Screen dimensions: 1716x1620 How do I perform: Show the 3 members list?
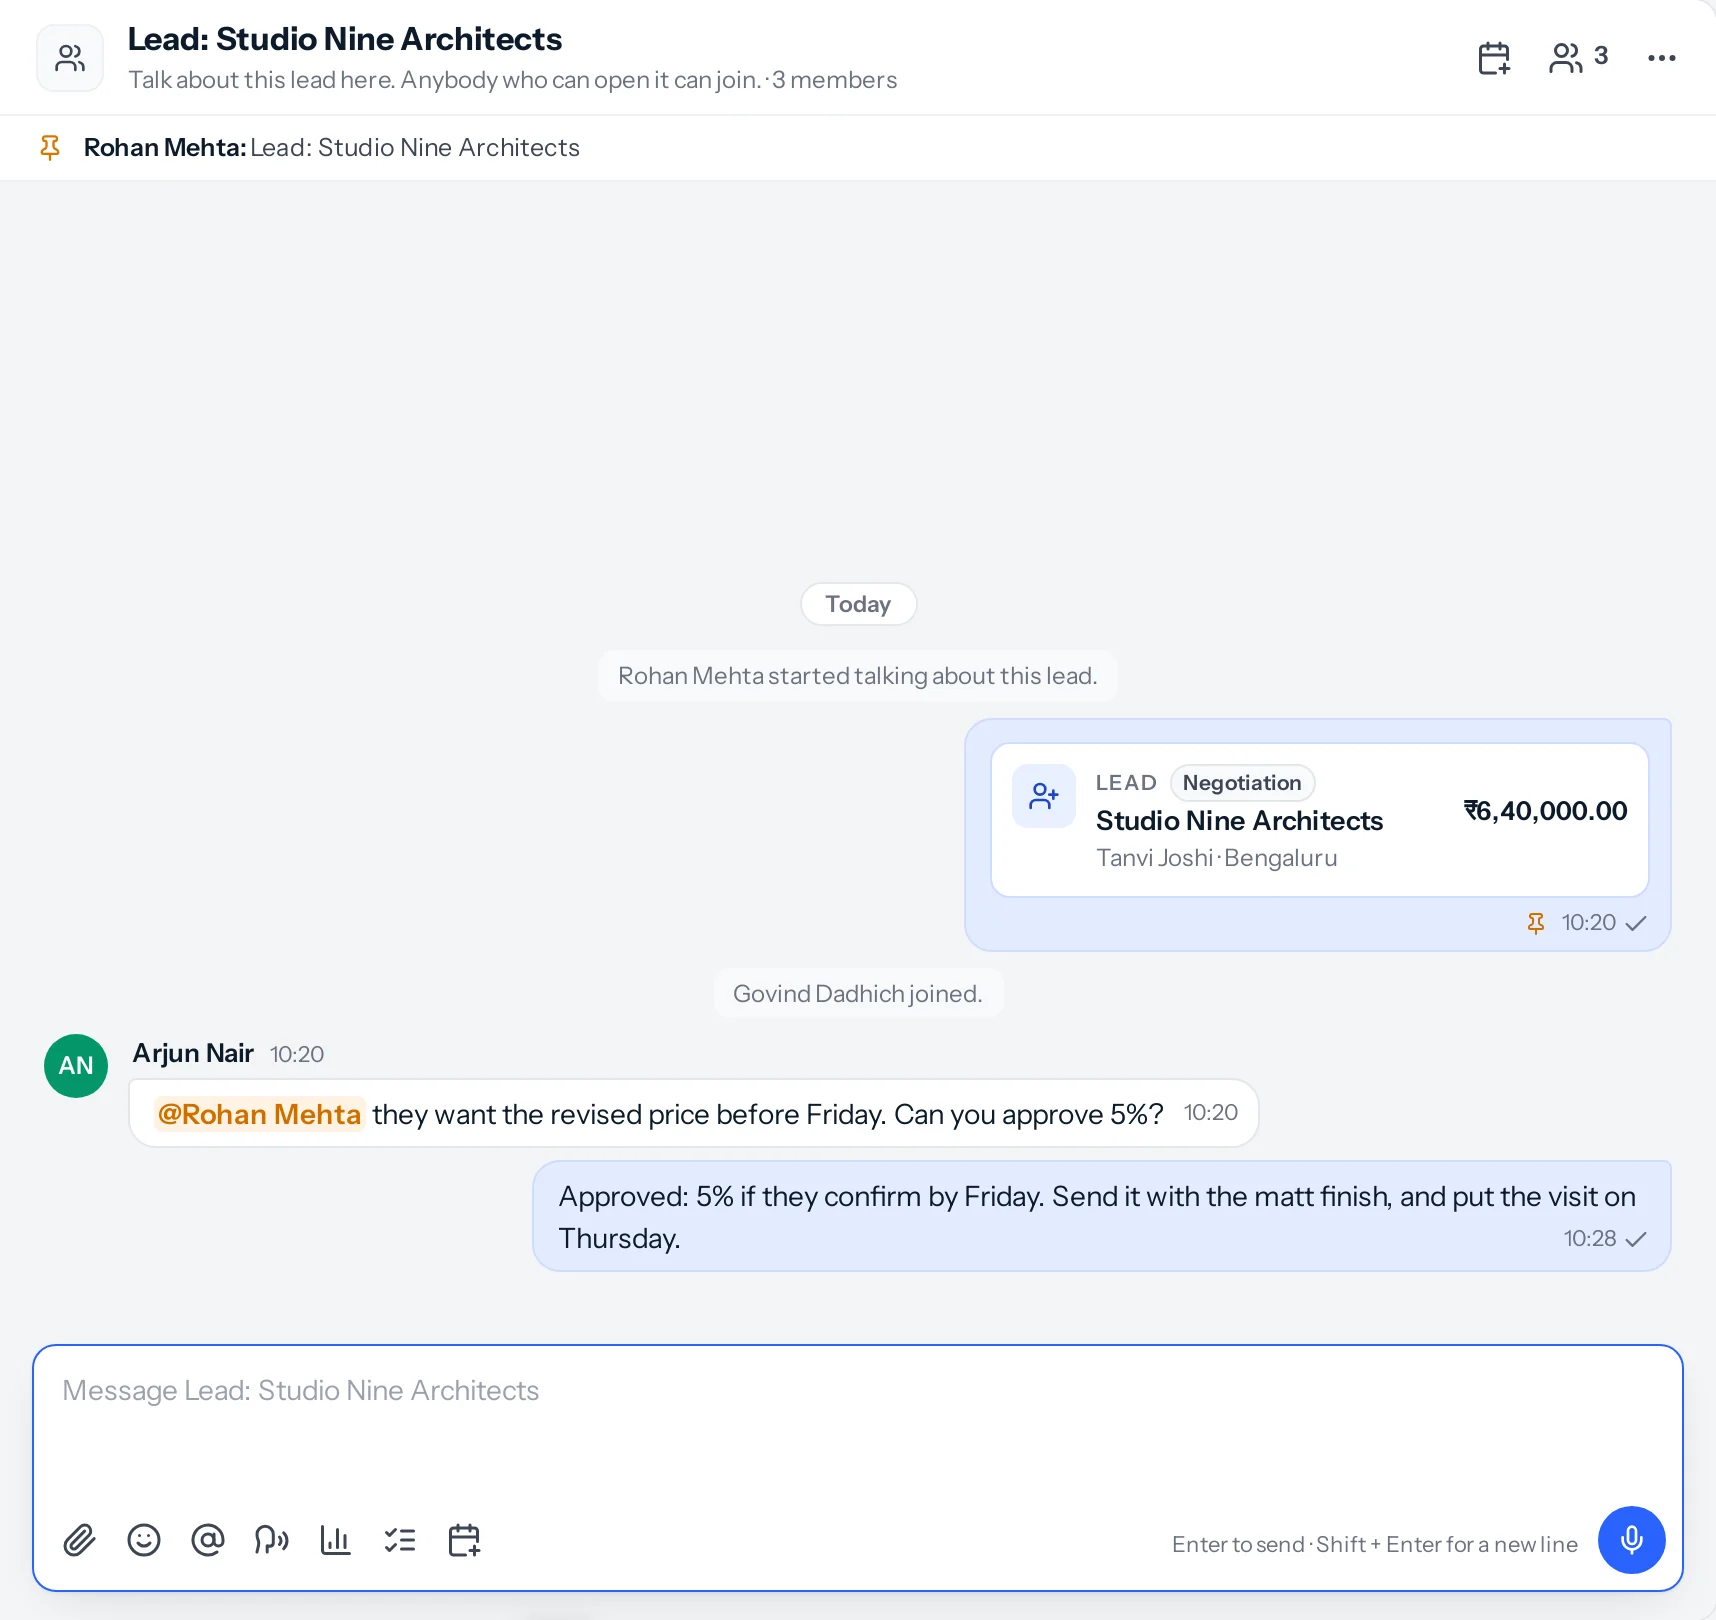coord(1579,58)
